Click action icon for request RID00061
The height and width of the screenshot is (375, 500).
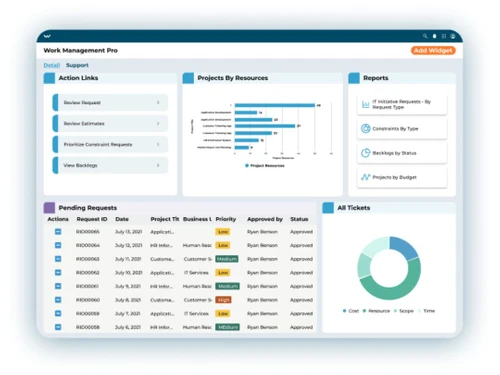point(58,286)
